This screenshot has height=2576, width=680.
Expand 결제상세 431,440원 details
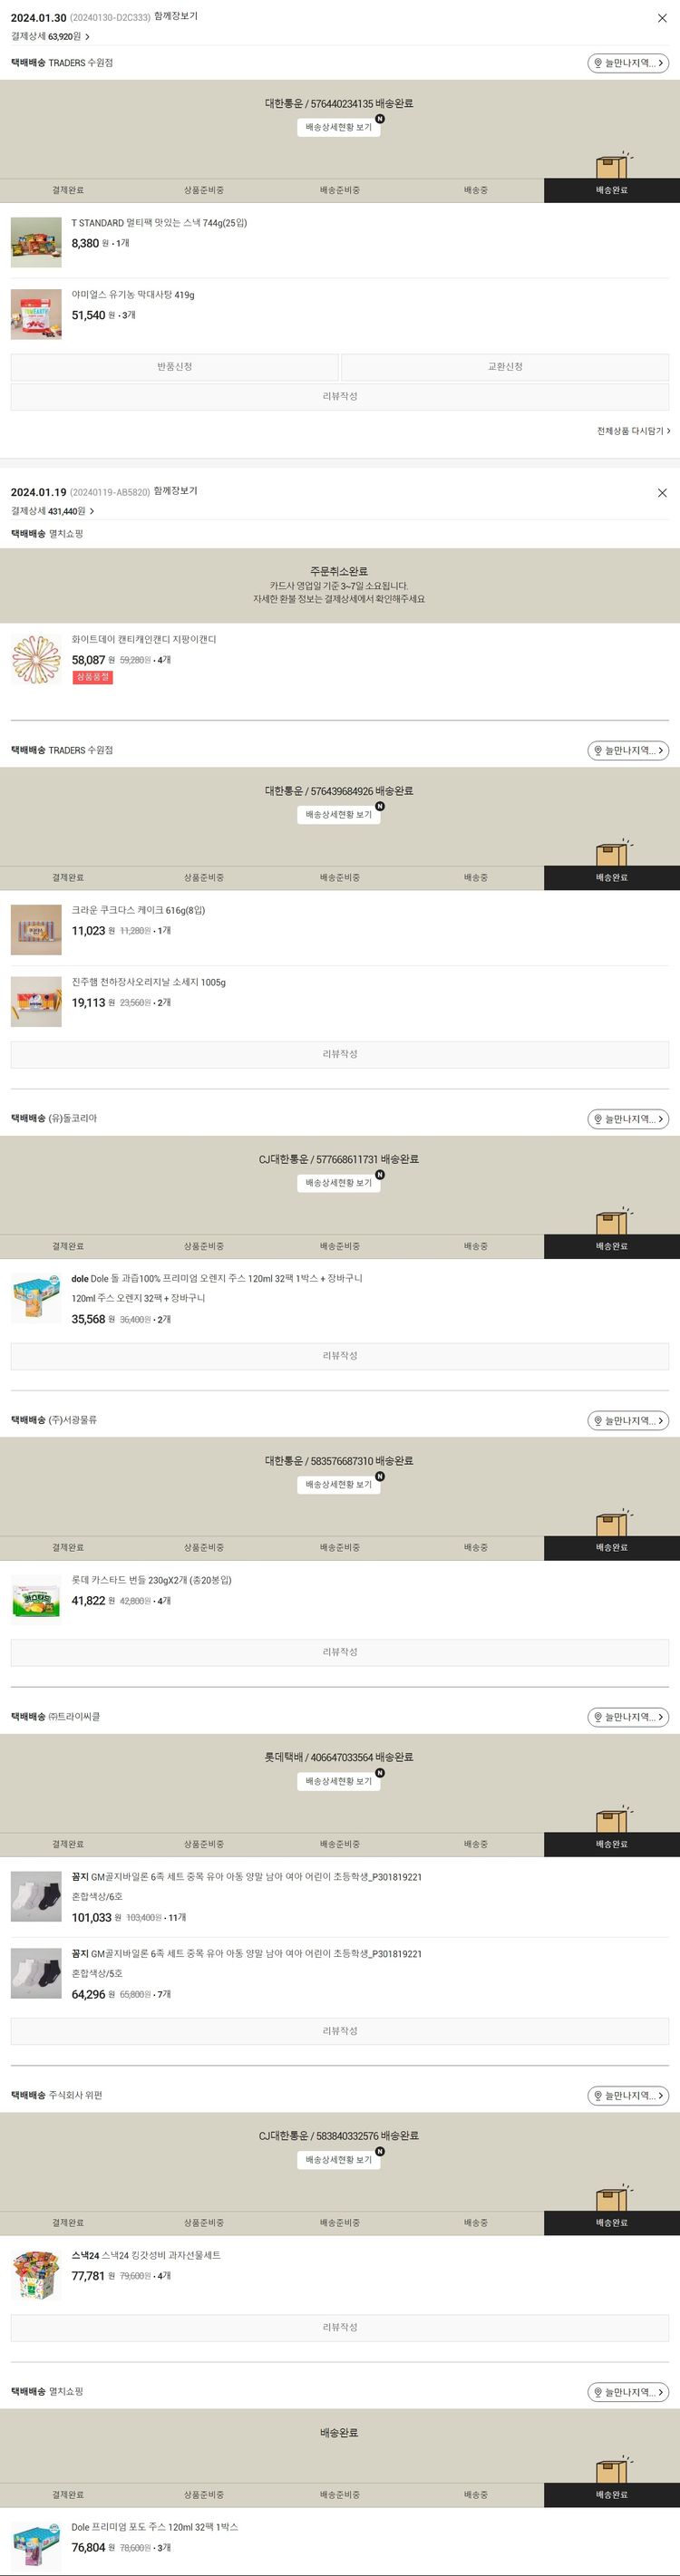[x=53, y=511]
